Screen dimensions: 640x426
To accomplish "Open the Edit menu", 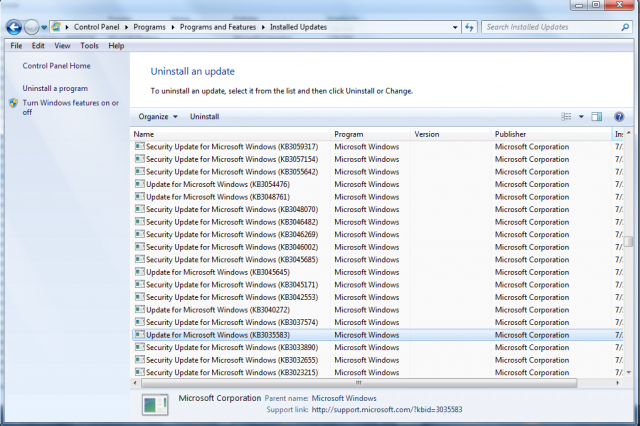I will click(x=38, y=46).
